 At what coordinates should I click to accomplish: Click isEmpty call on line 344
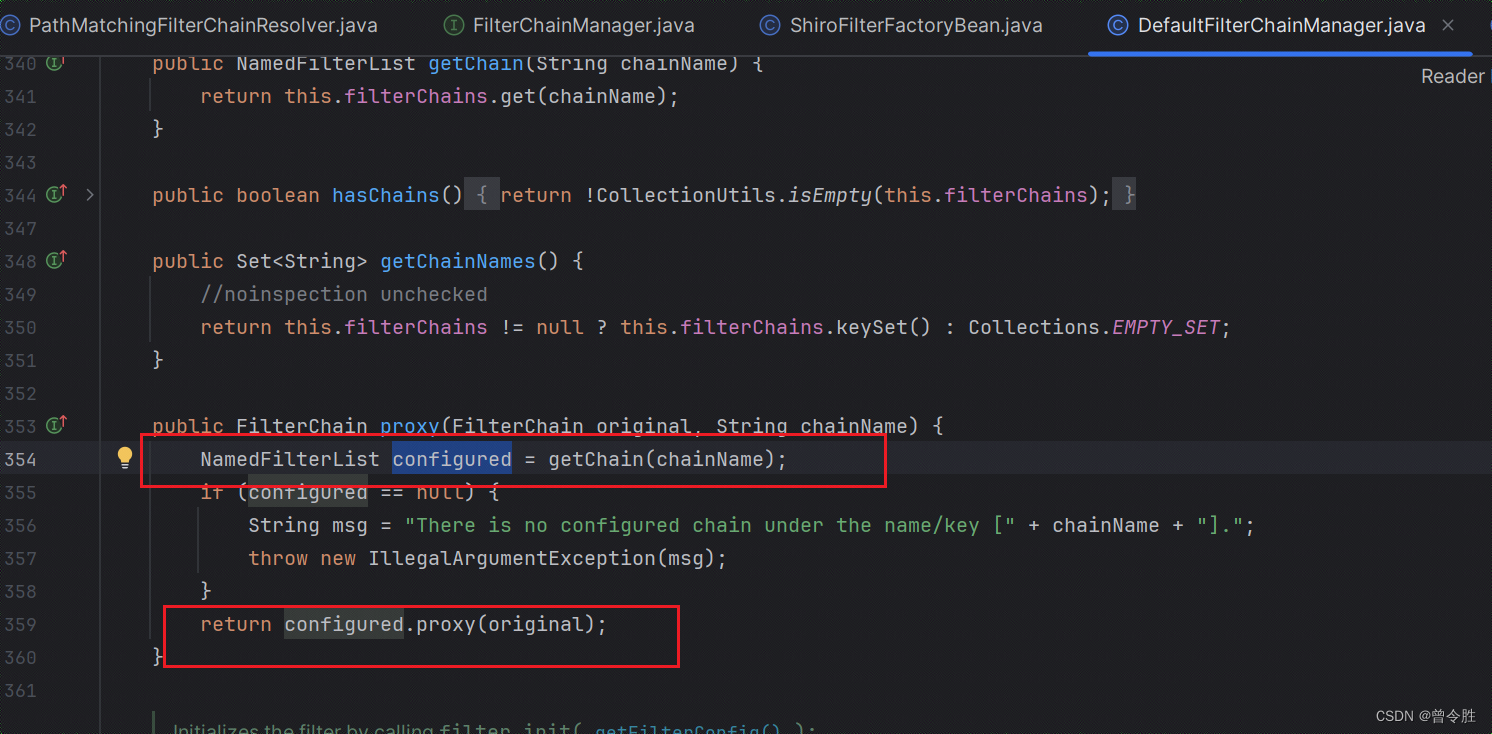click(830, 195)
